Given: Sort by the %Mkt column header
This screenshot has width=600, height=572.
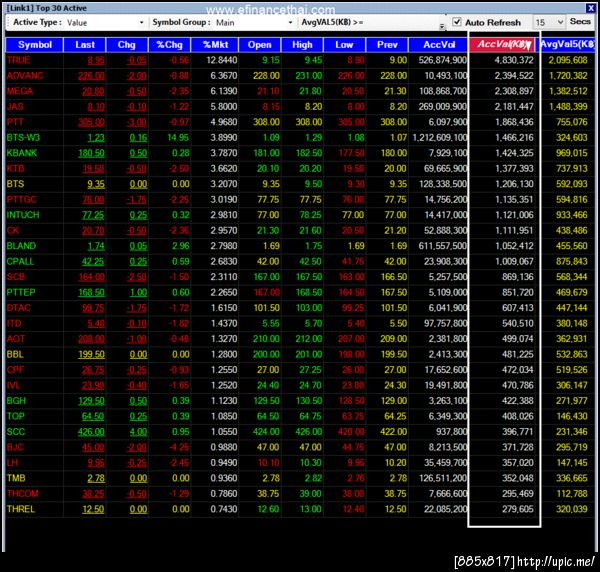Looking at the screenshot, I should (215, 45).
